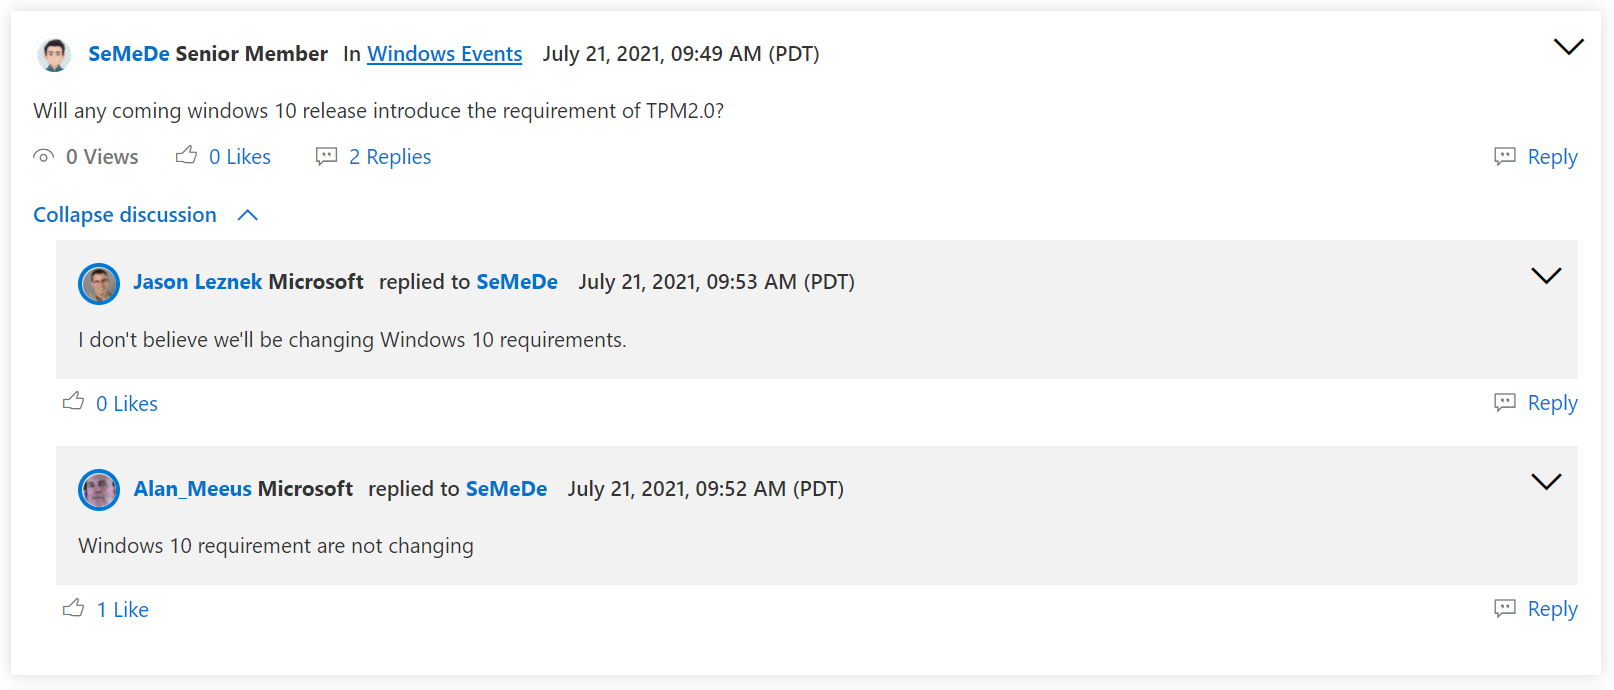The height and width of the screenshot is (690, 1614).
Task: Click the replies speech bubble icon
Action: [x=326, y=156]
